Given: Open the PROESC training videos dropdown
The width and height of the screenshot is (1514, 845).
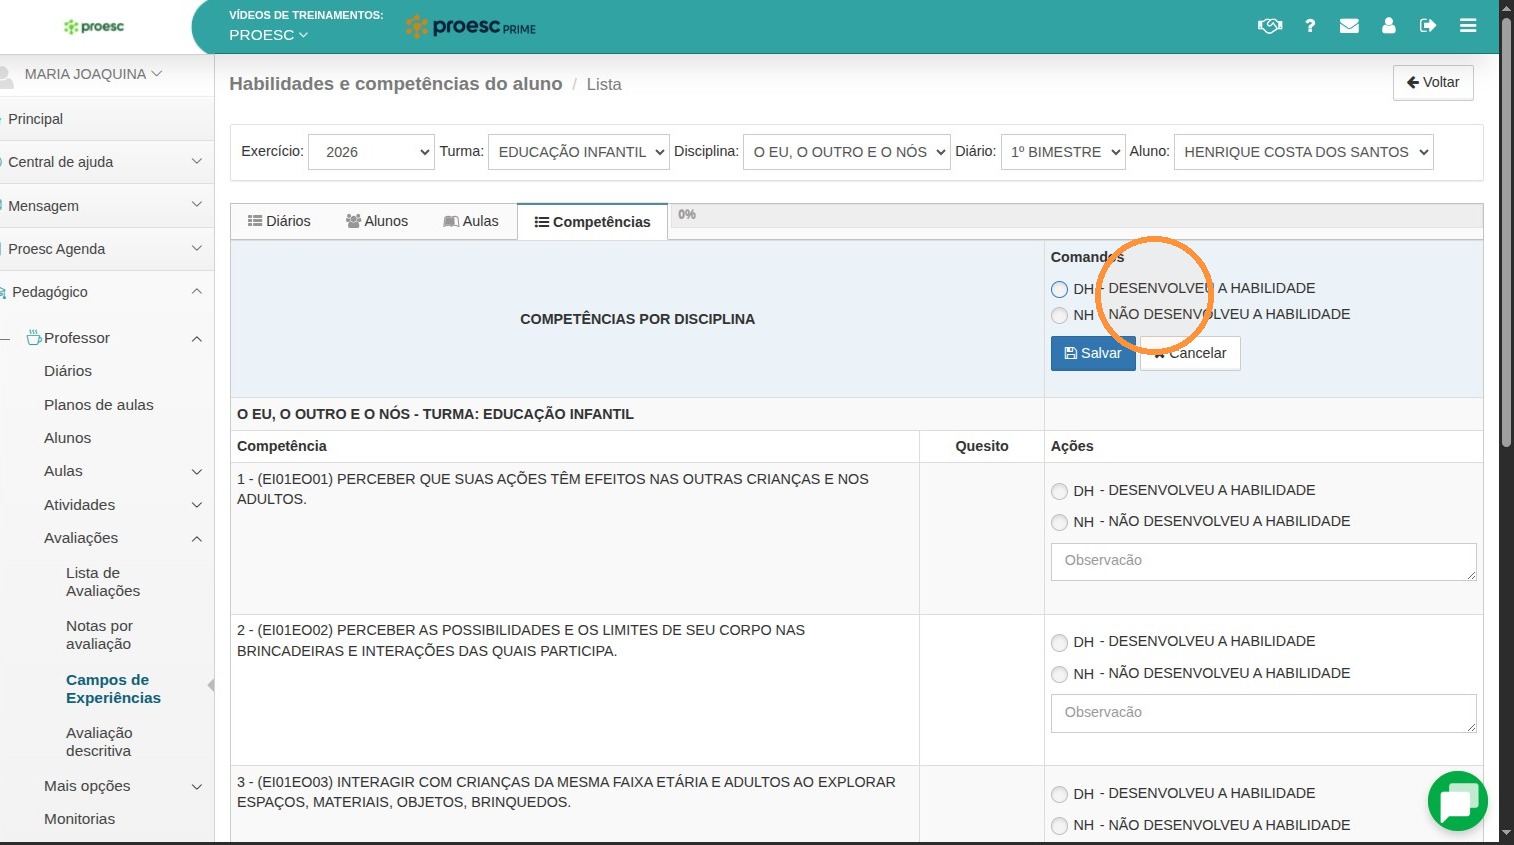Looking at the screenshot, I should 268,35.
